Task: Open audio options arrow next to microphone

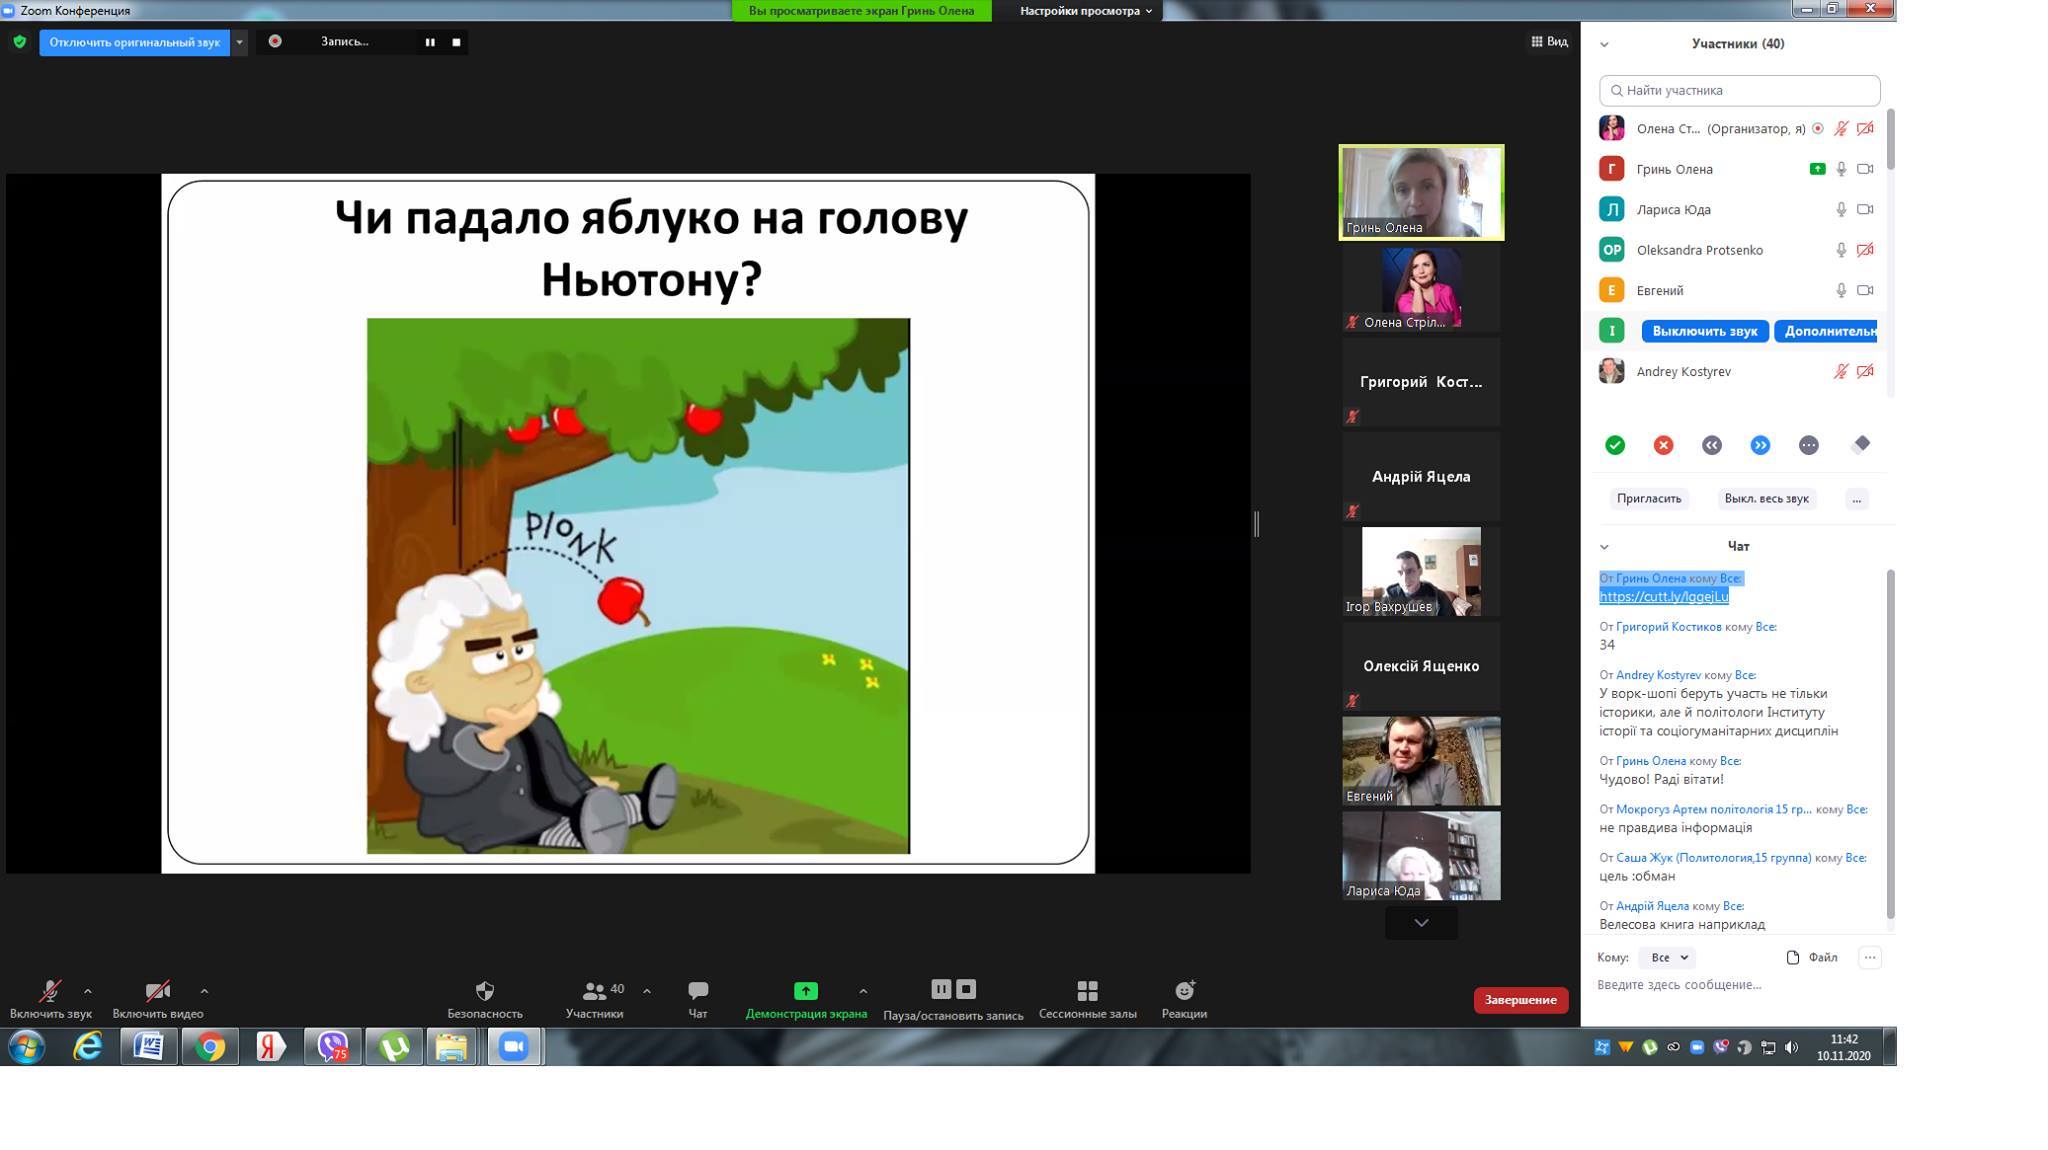Action: coord(88,992)
